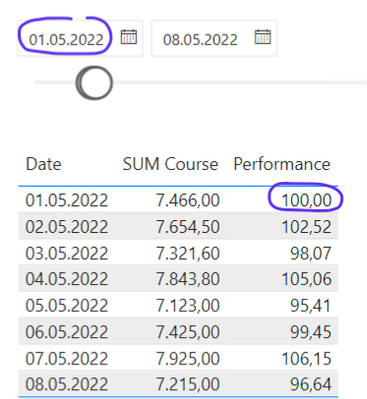This screenshot has width=367, height=399.
Task: Click the SUM Course value 7.925,00
Action: (188, 358)
